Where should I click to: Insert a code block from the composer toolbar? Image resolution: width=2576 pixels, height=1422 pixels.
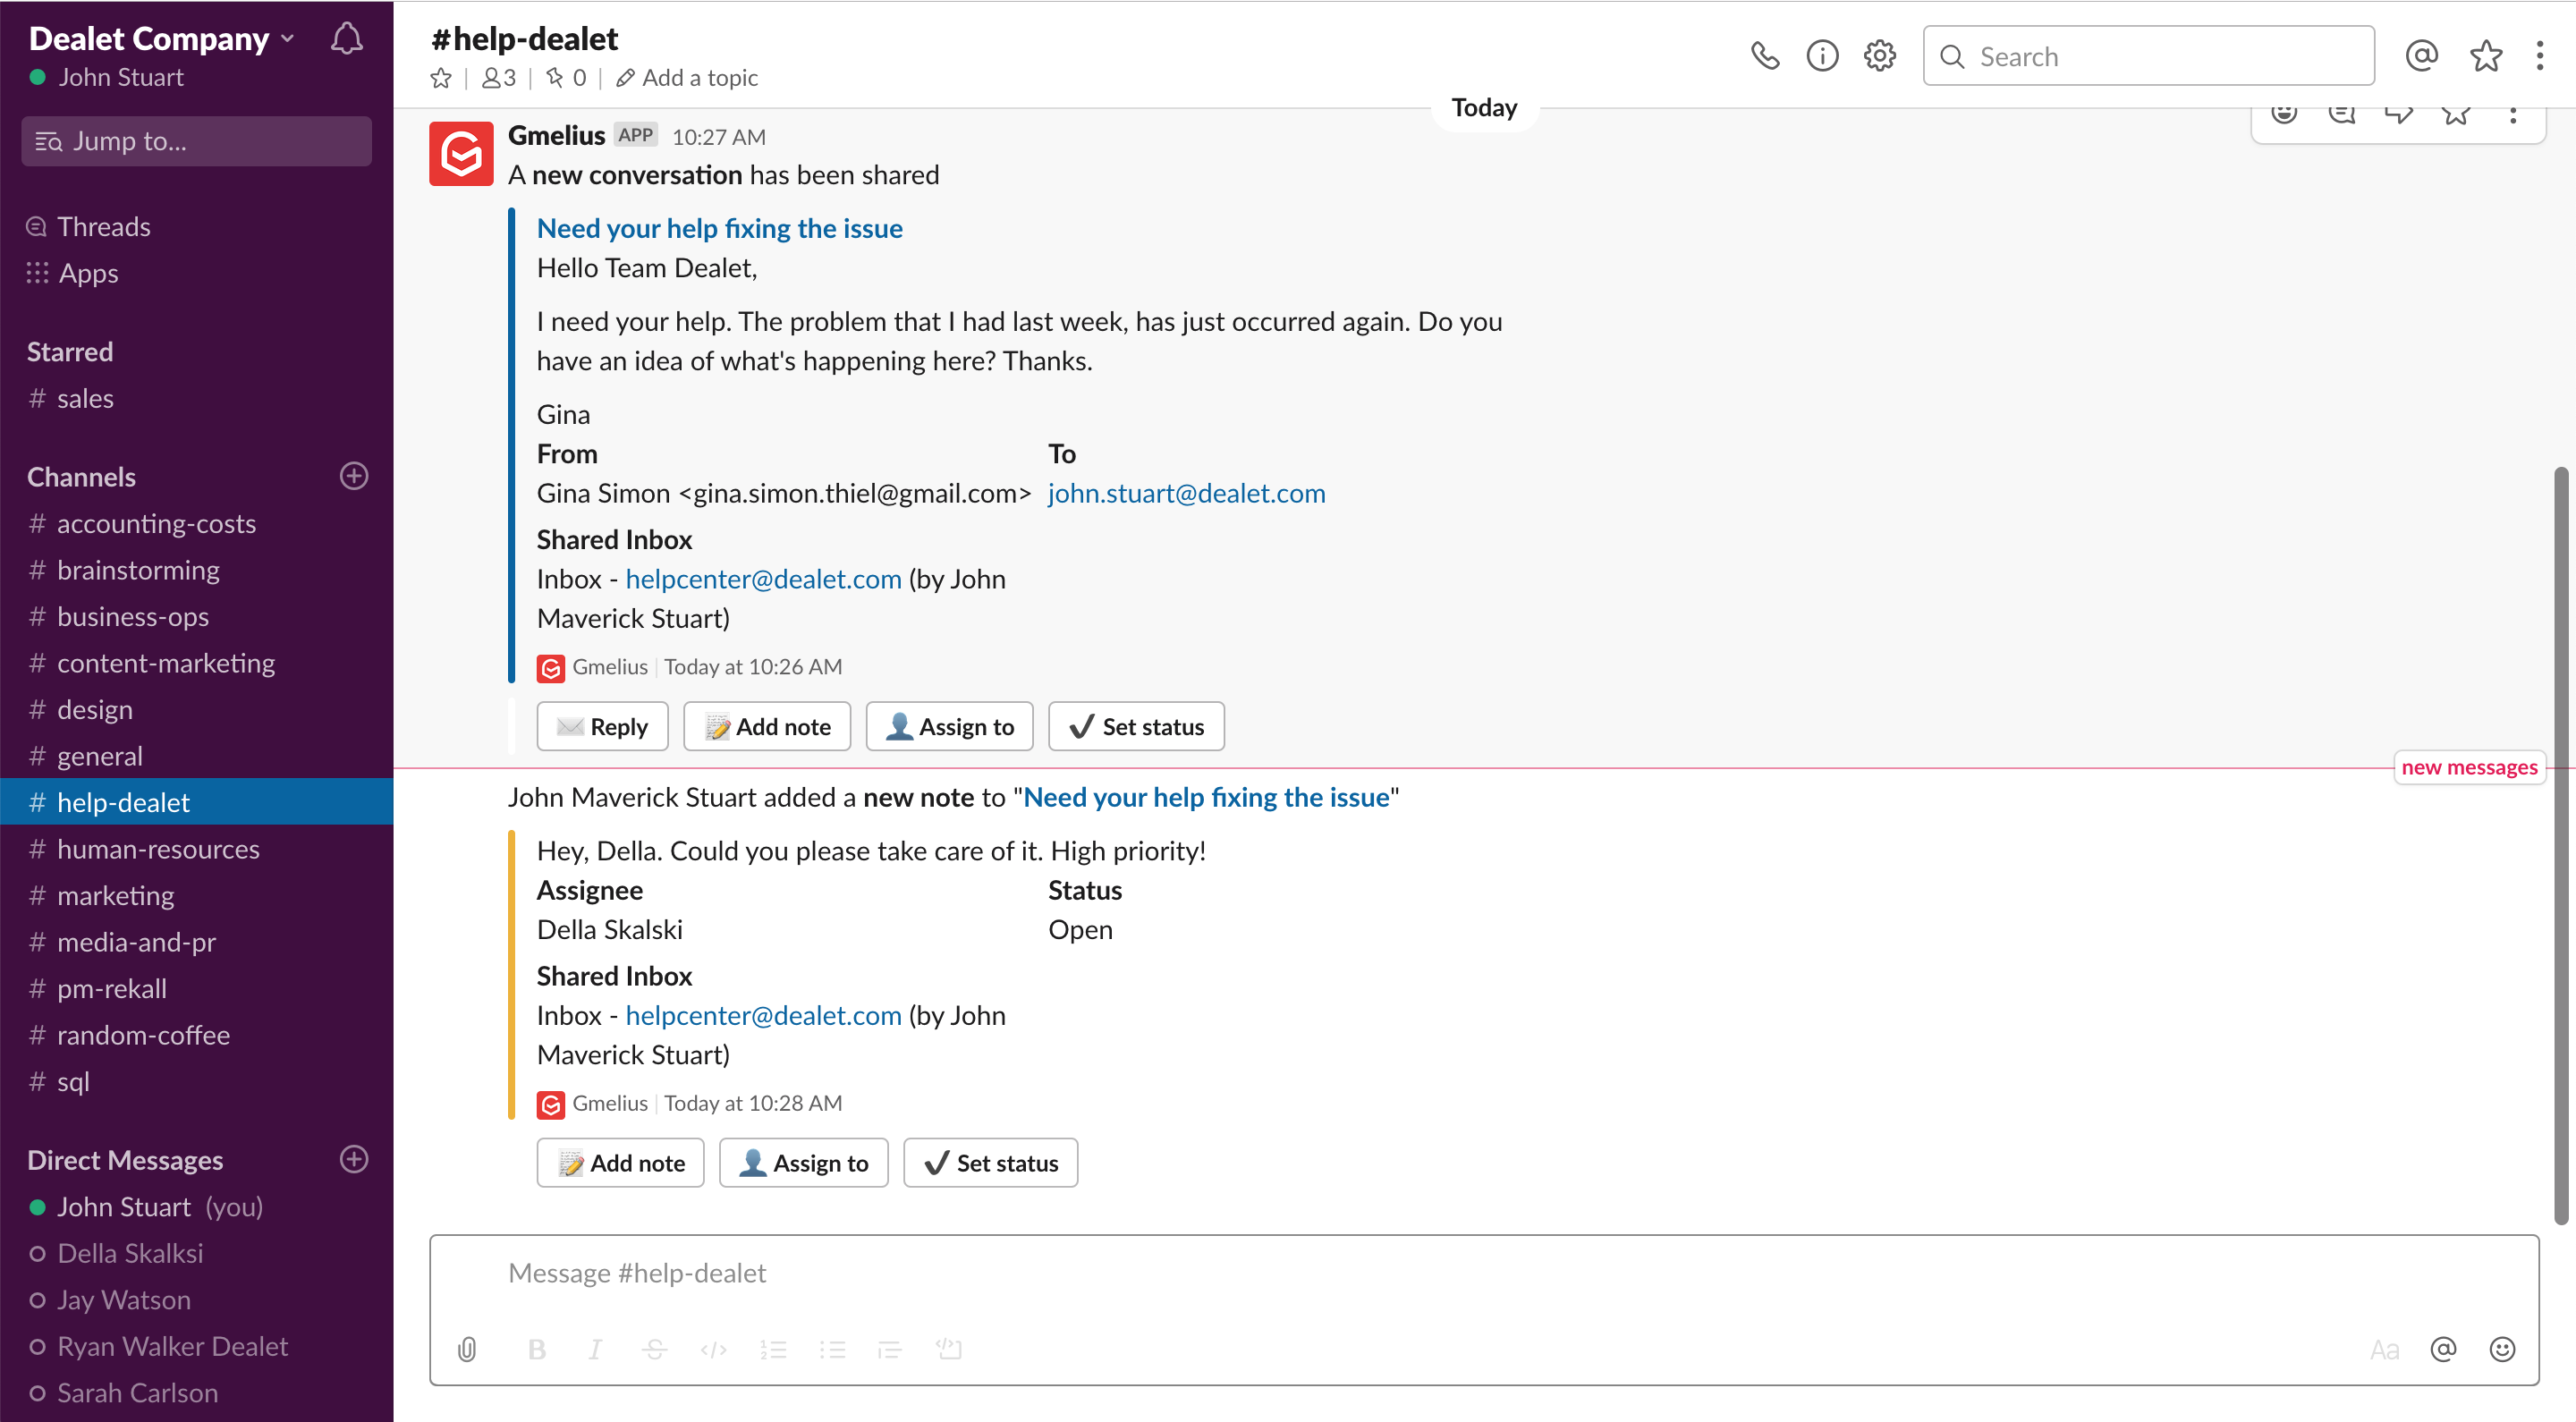coord(948,1349)
